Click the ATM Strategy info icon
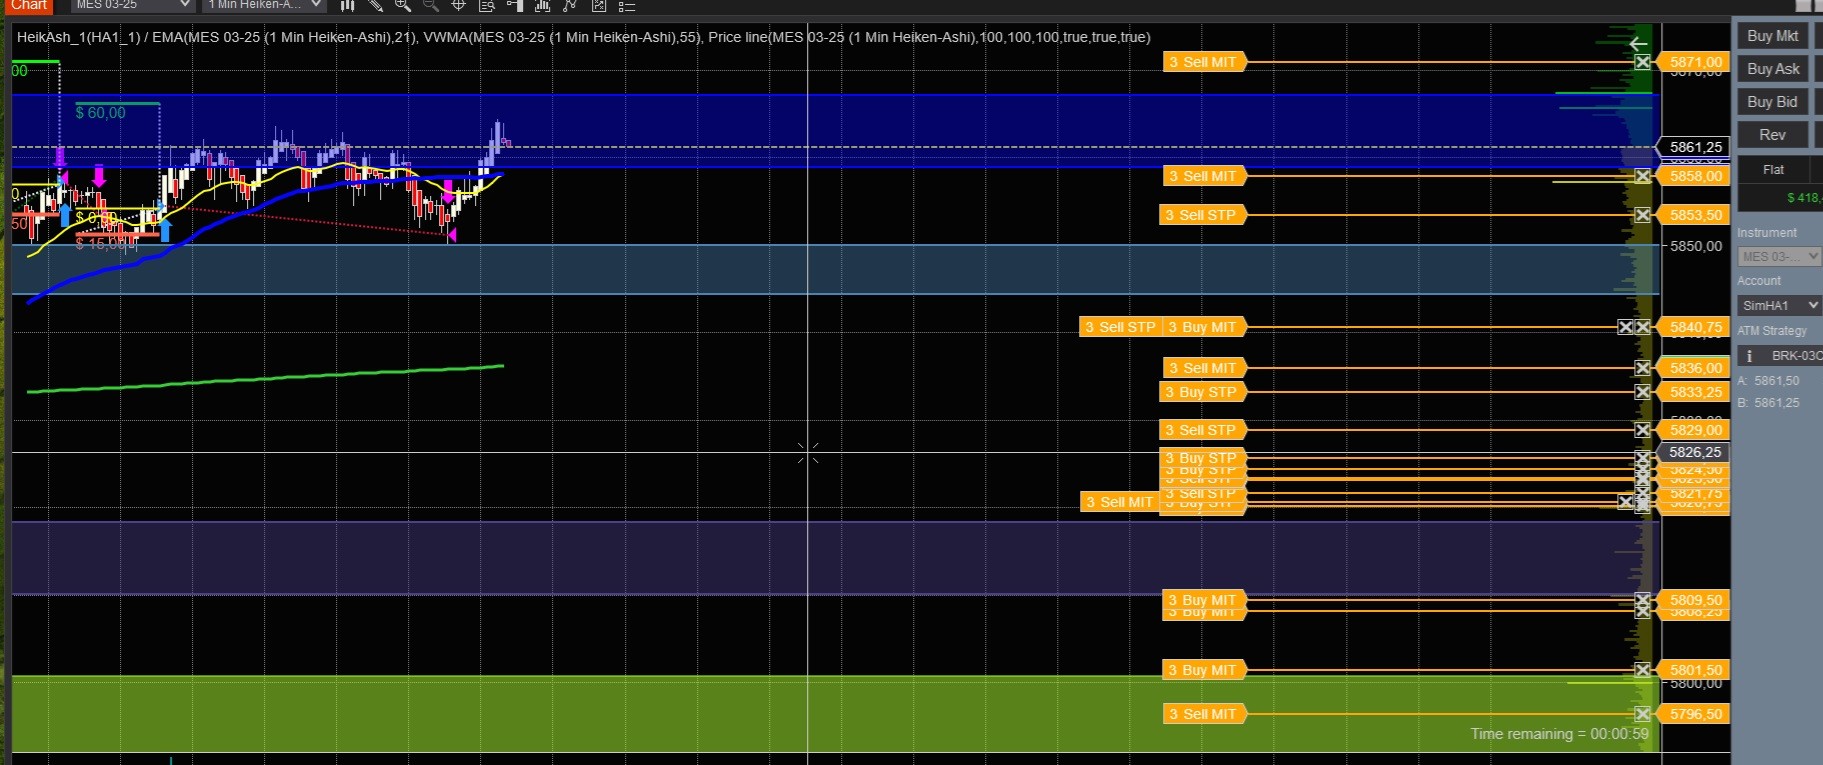Screen dimensions: 1823x765 coord(1749,356)
